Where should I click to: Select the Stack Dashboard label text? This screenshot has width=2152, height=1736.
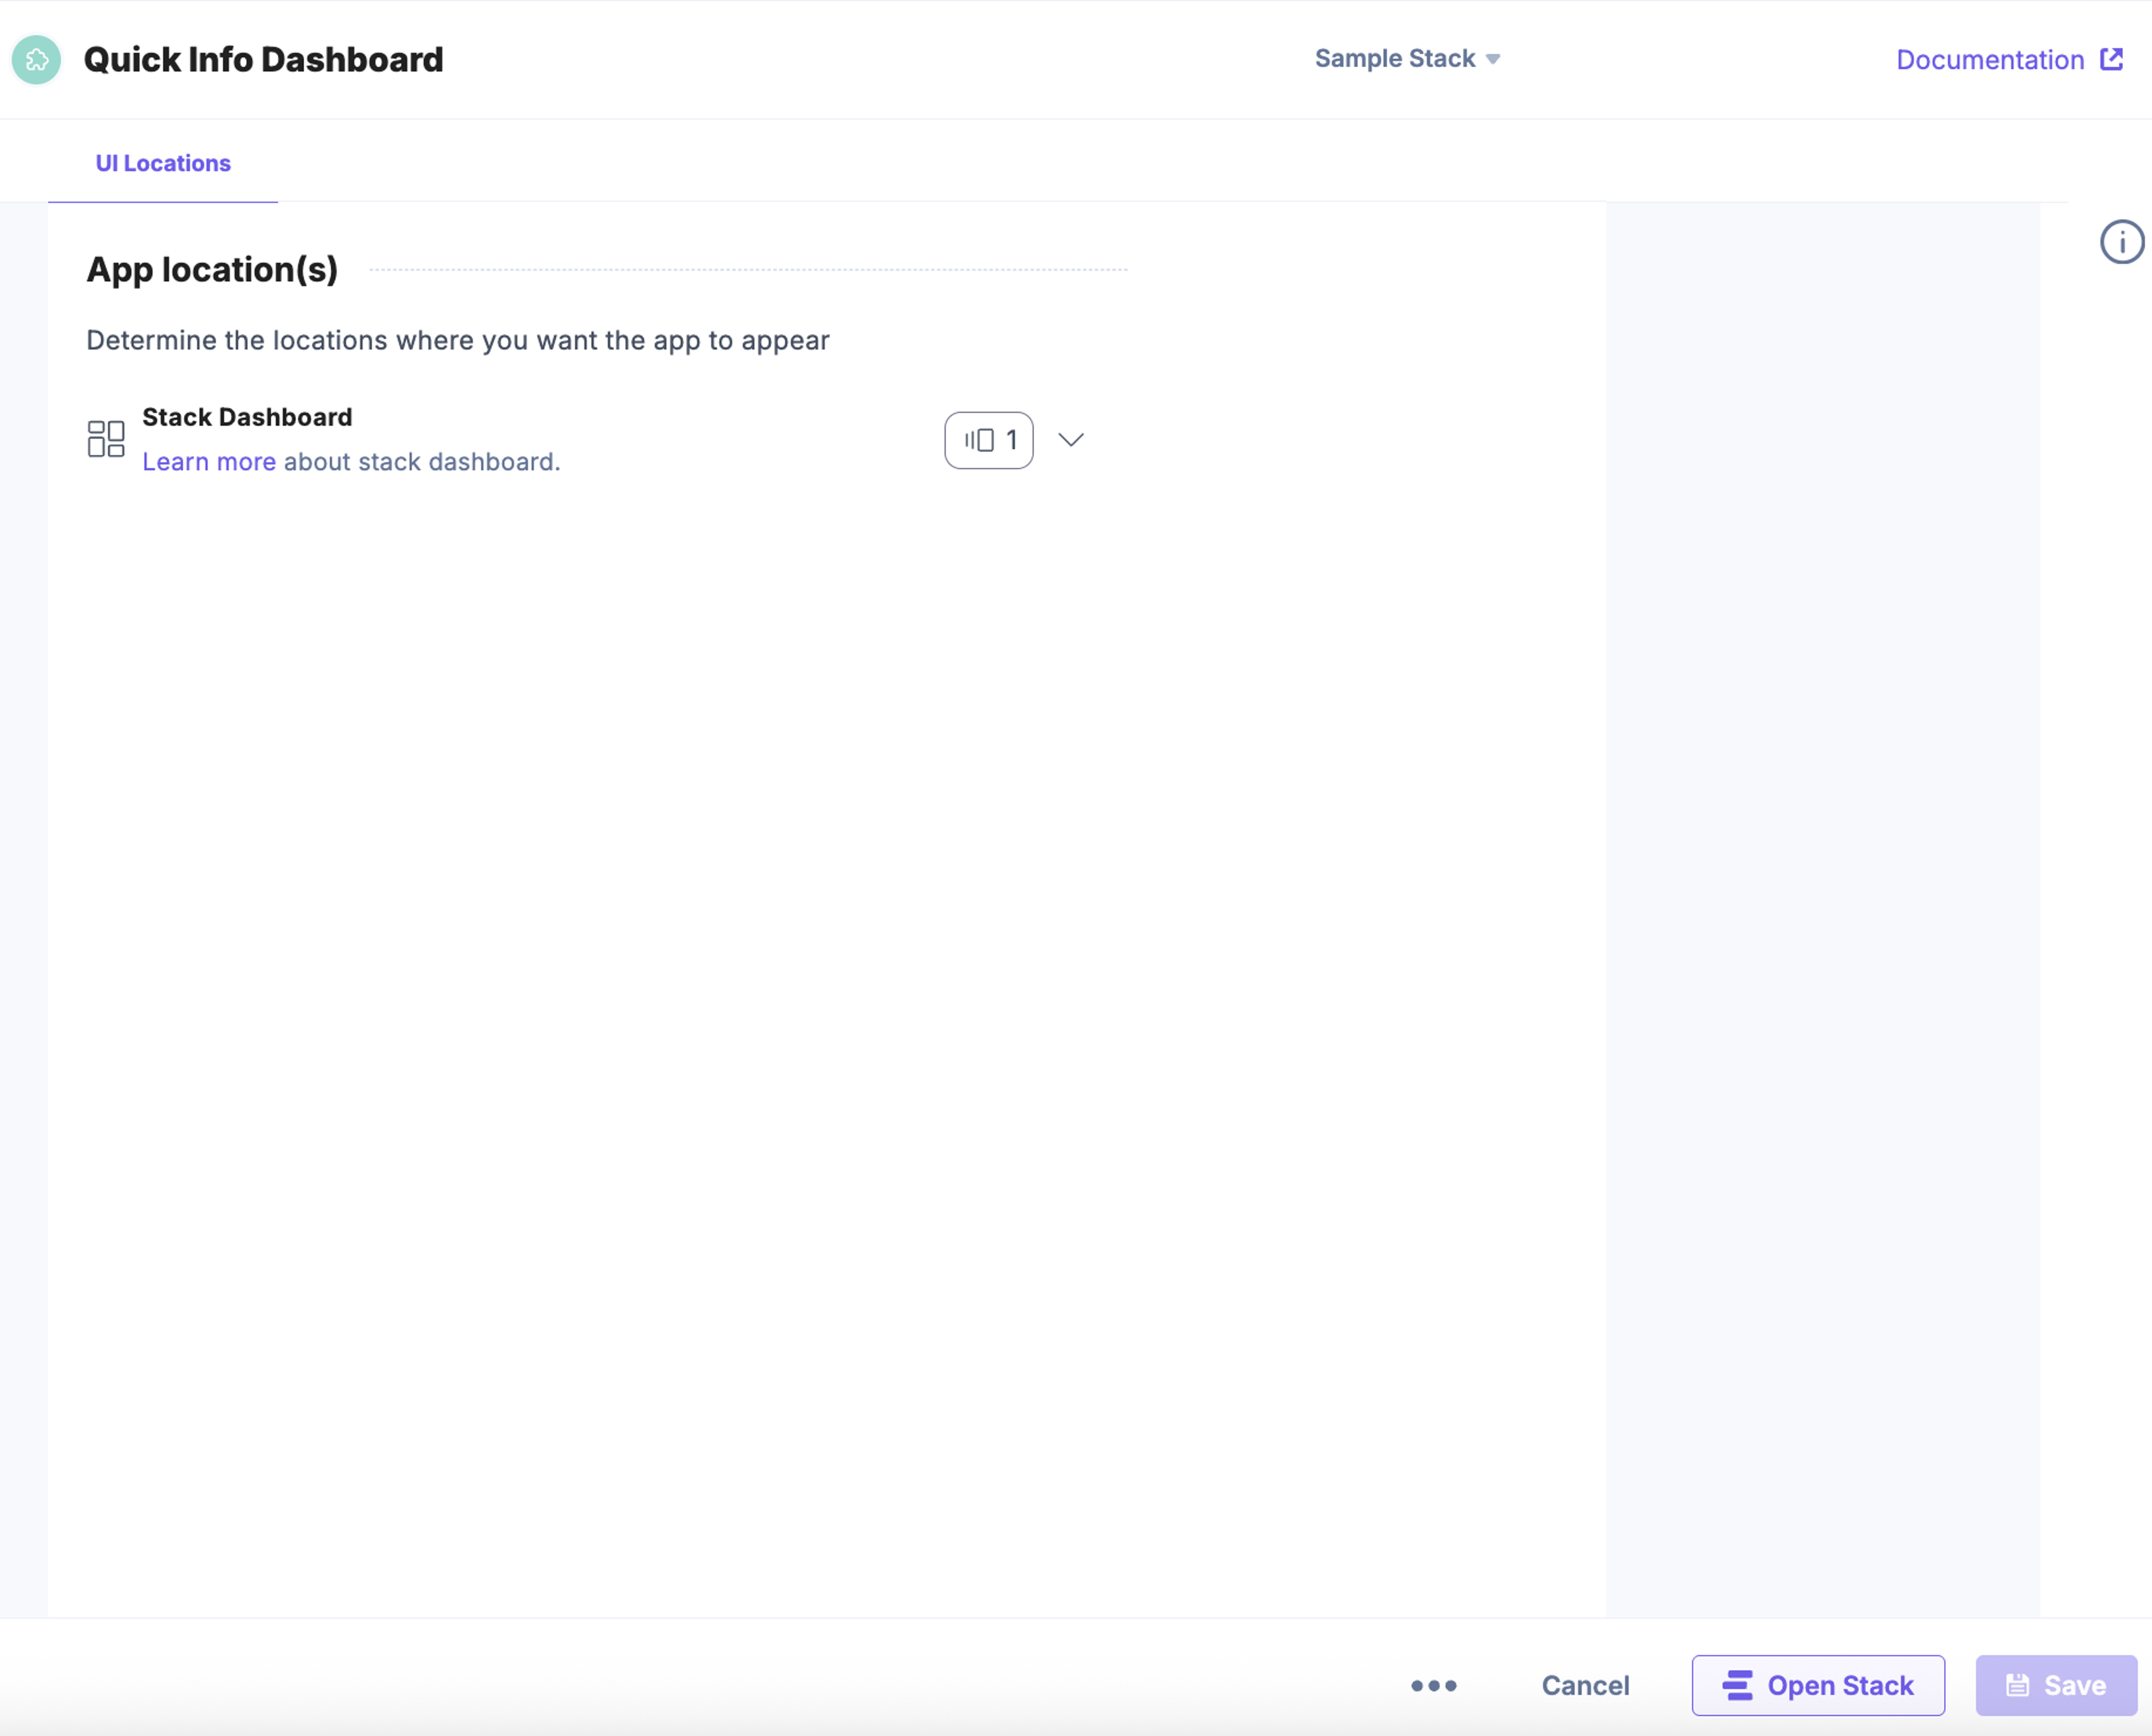pyautogui.click(x=247, y=417)
